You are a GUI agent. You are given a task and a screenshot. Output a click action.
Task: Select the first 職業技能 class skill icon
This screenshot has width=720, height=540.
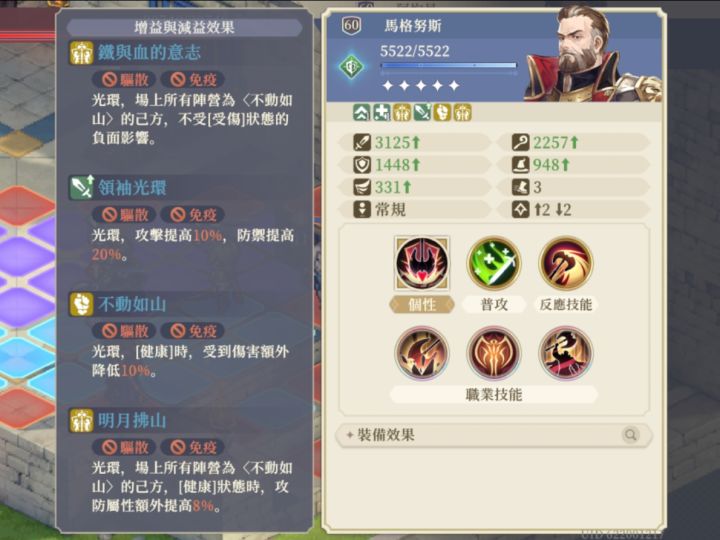pyautogui.click(x=422, y=353)
